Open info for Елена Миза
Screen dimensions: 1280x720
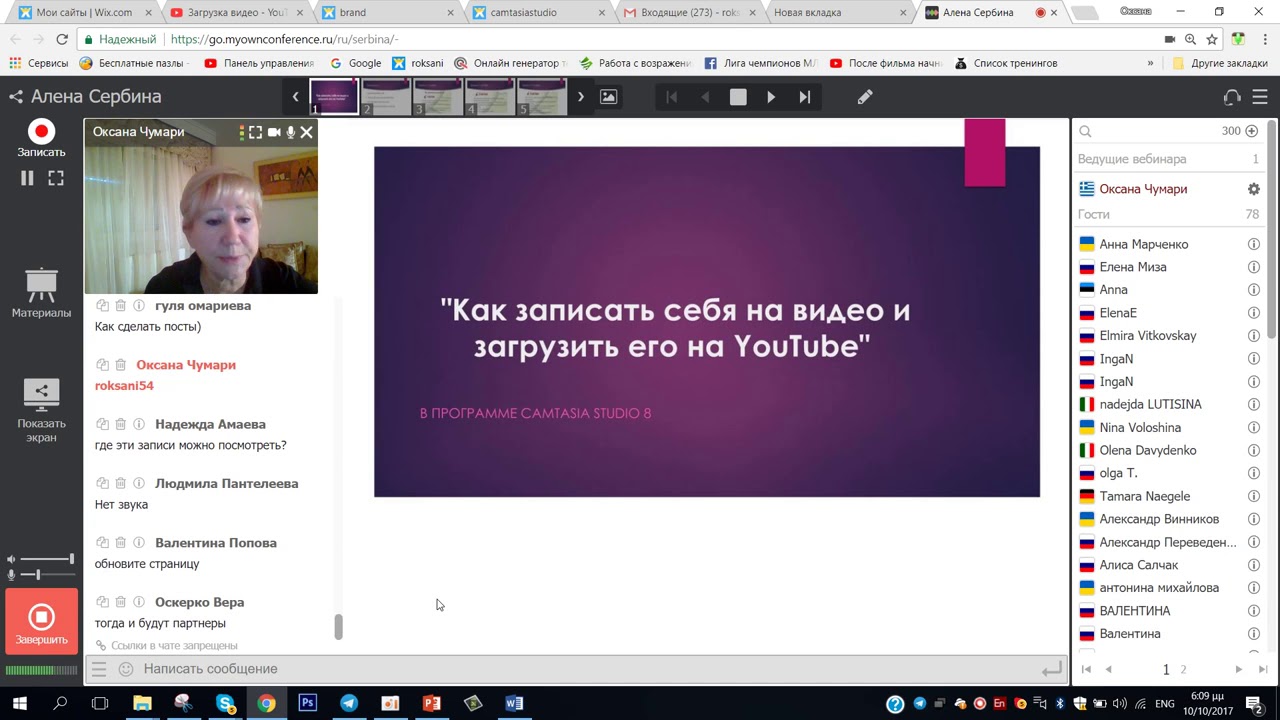pyautogui.click(x=1253, y=267)
